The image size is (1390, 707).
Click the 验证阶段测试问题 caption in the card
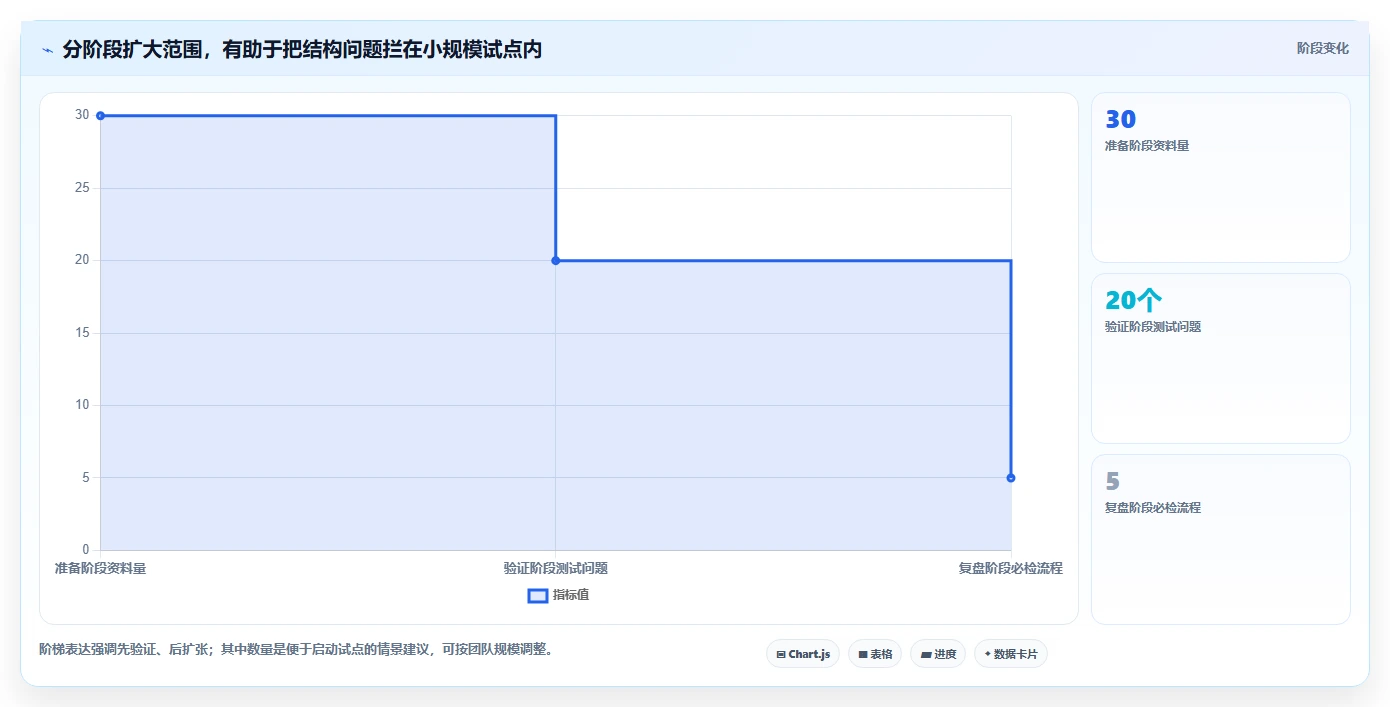click(1152, 326)
